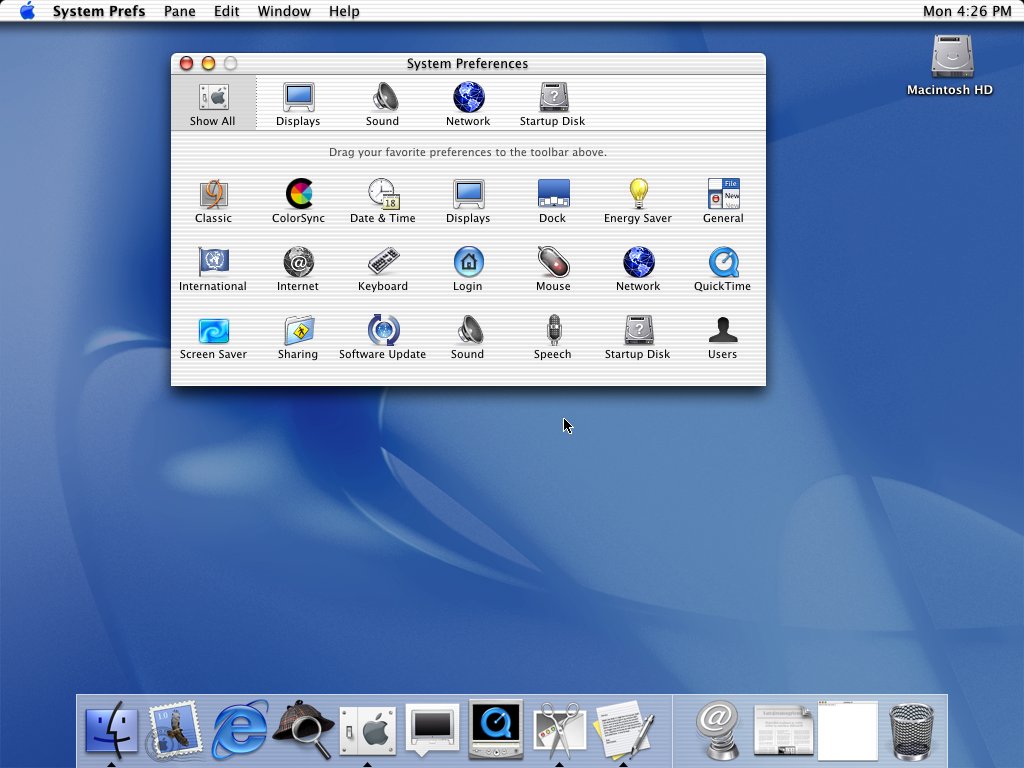Open Sound from the favorites toolbar
Viewport: 1024px width, 768px height.
[x=382, y=104]
